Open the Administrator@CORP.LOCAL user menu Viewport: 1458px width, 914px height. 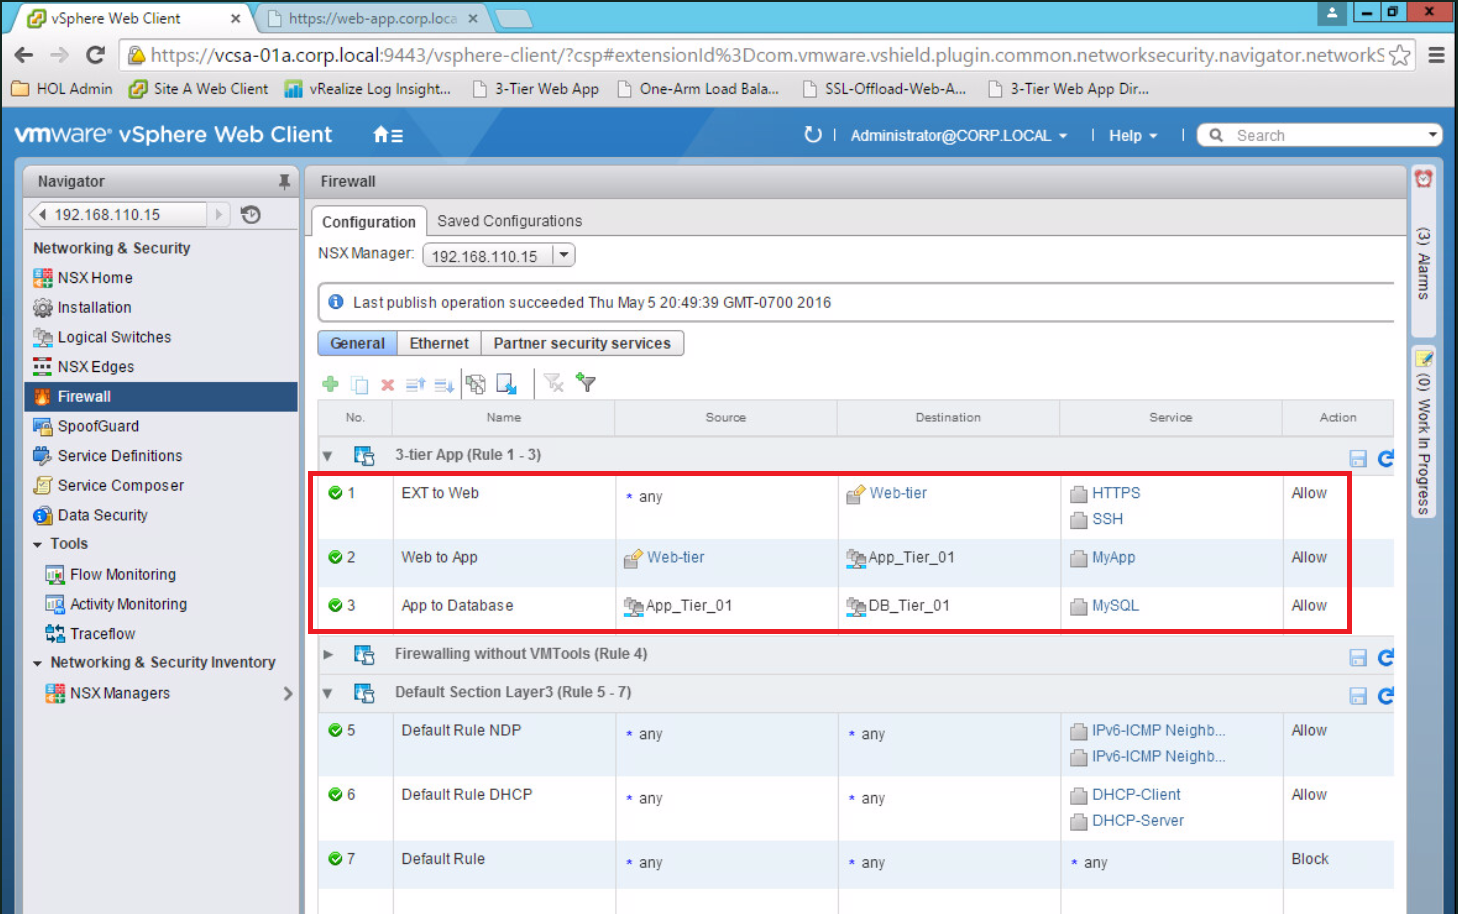click(x=959, y=135)
